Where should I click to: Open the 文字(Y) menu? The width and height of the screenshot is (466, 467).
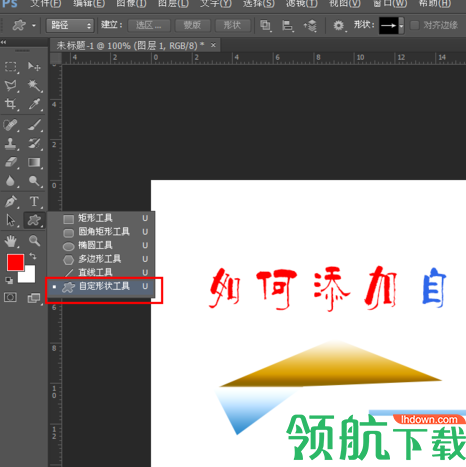(215, 3)
